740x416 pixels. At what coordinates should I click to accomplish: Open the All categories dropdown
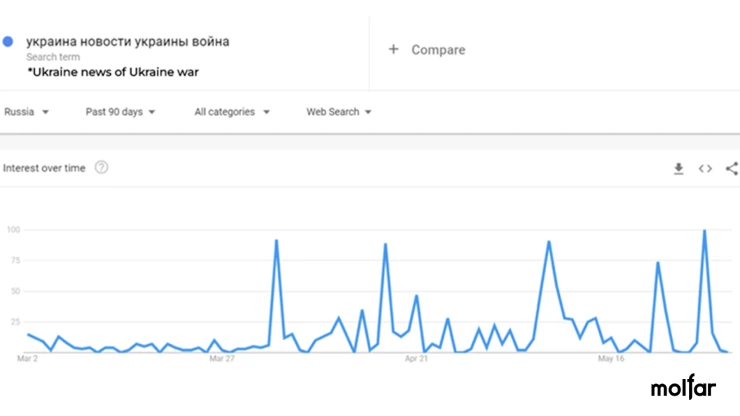tap(232, 112)
